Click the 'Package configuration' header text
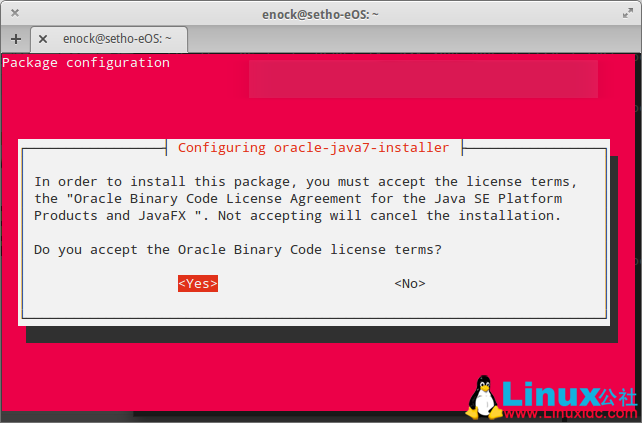This screenshot has width=642, height=423. (x=86, y=63)
